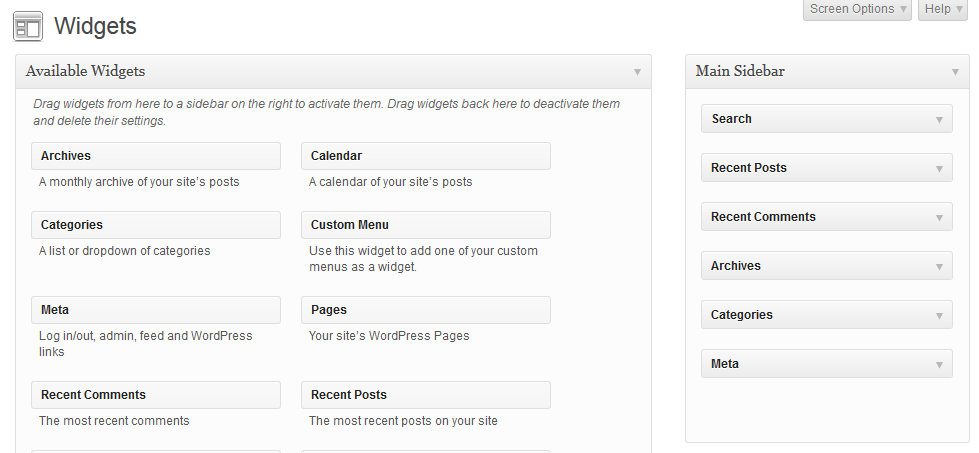
Task: Select Recent Posts in Available Widgets
Action: pos(425,395)
